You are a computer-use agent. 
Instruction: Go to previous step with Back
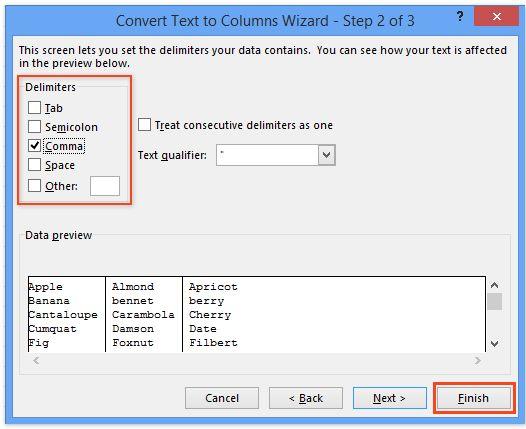[306, 398]
